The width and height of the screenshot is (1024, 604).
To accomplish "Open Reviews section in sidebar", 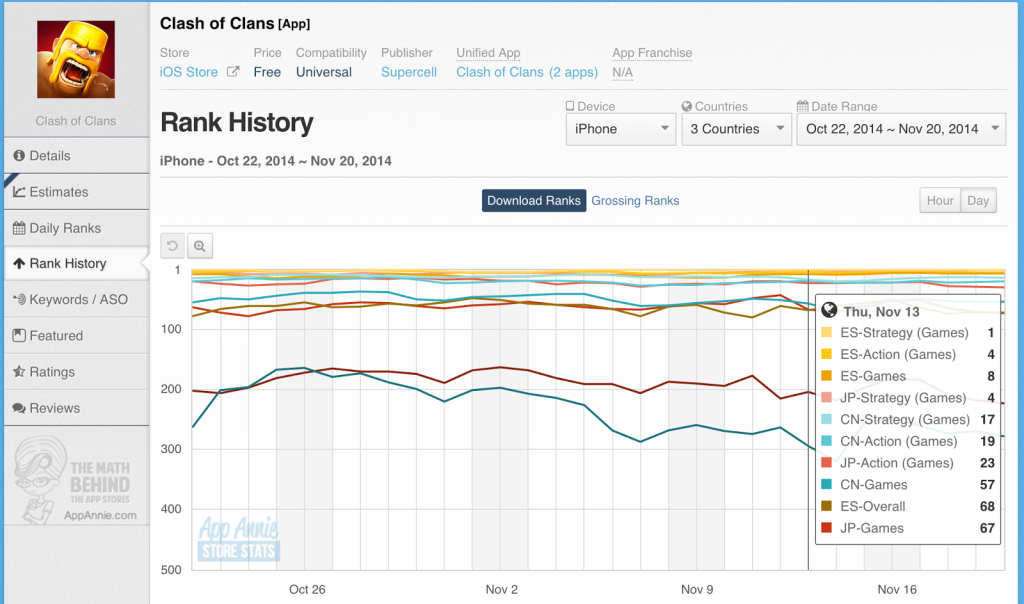I will pyautogui.click(x=76, y=408).
